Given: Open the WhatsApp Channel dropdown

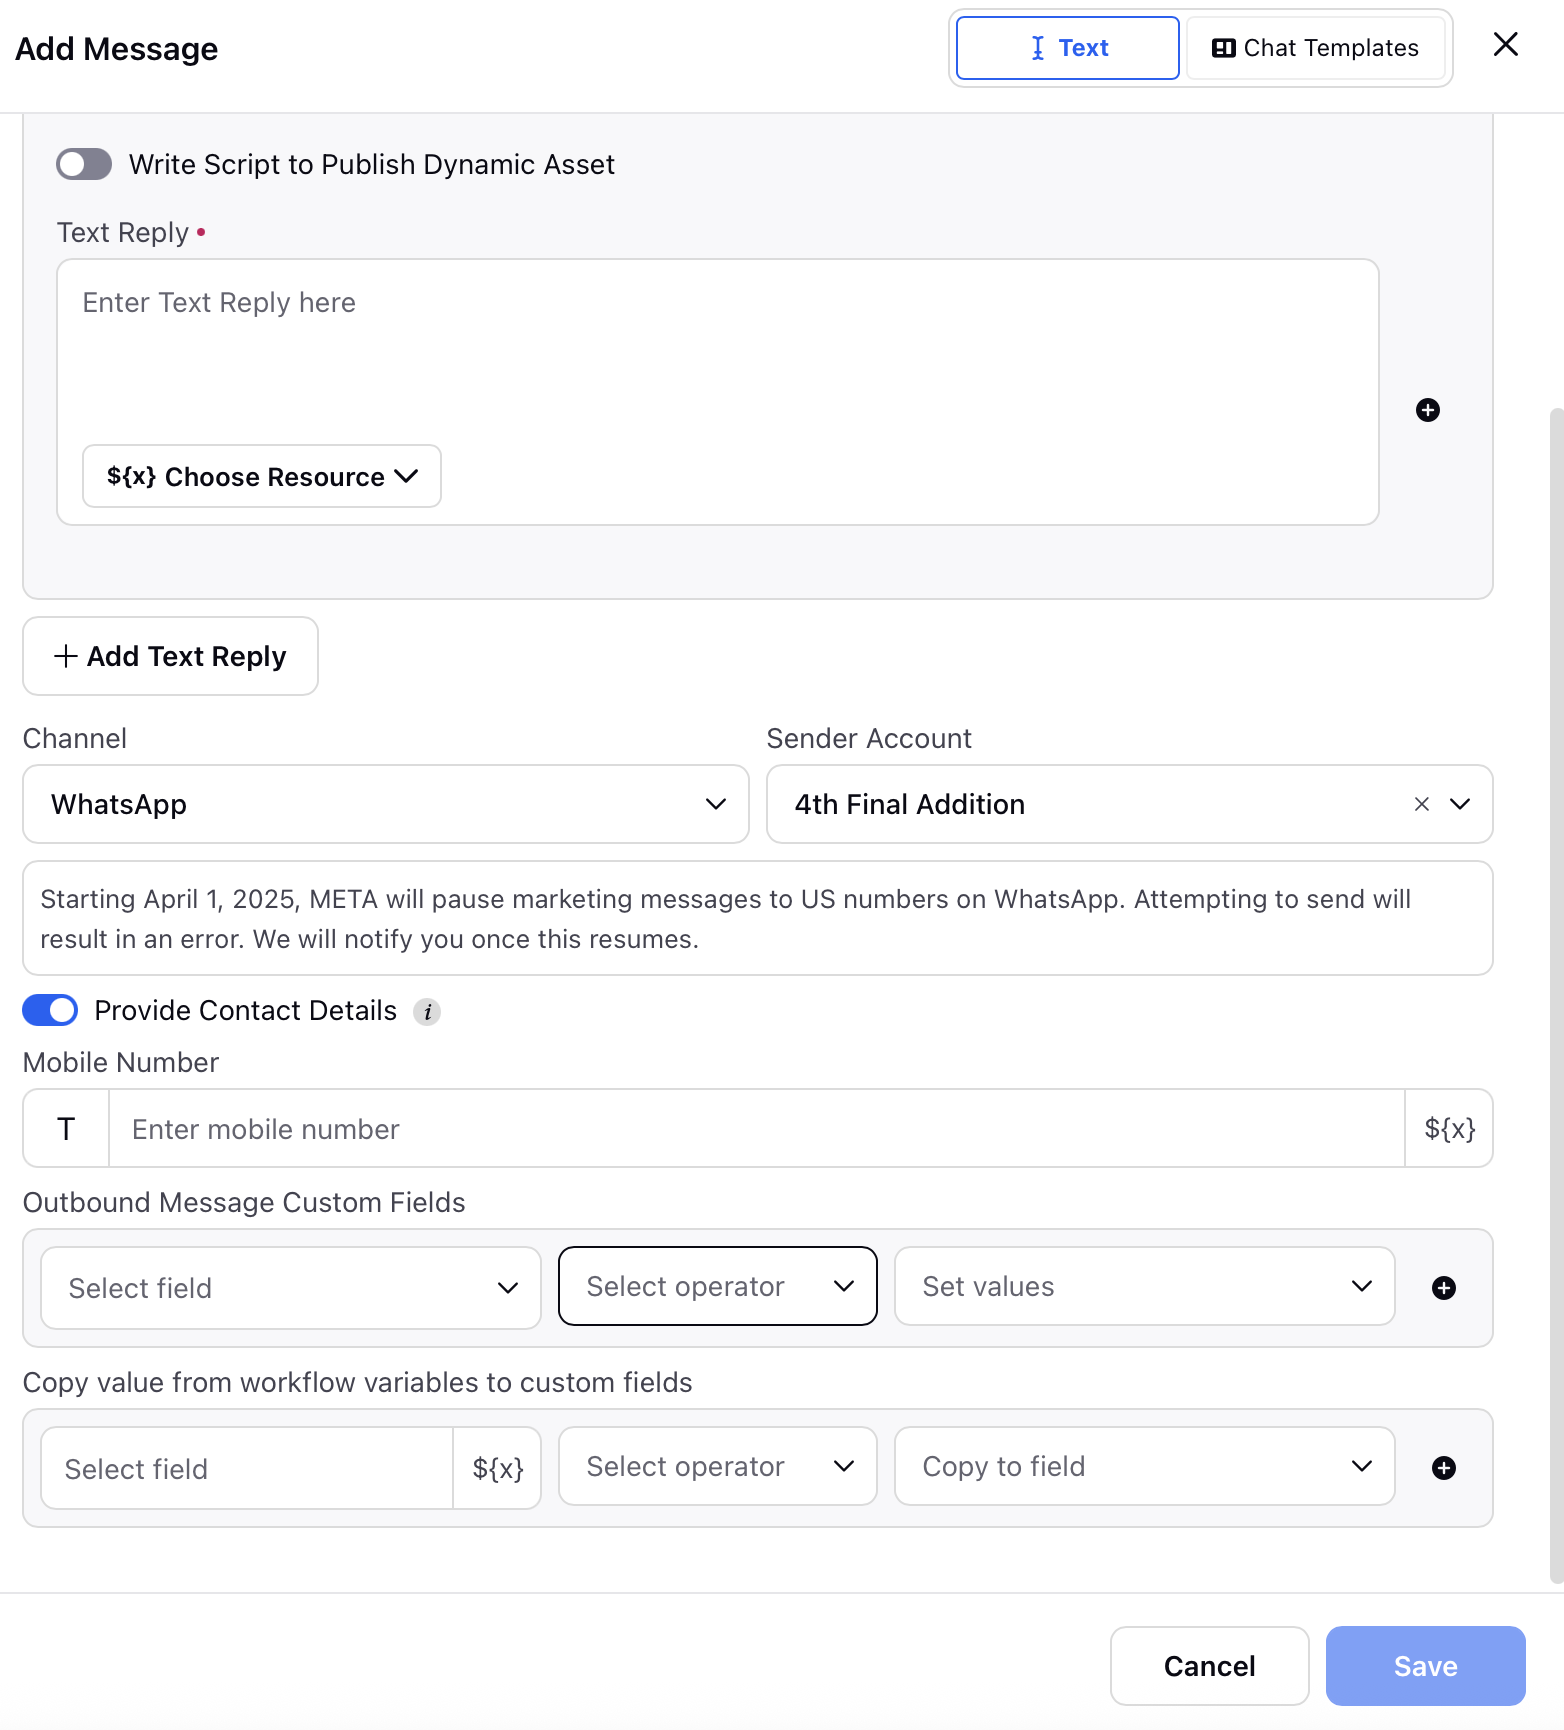Looking at the screenshot, I should pos(386,804).
